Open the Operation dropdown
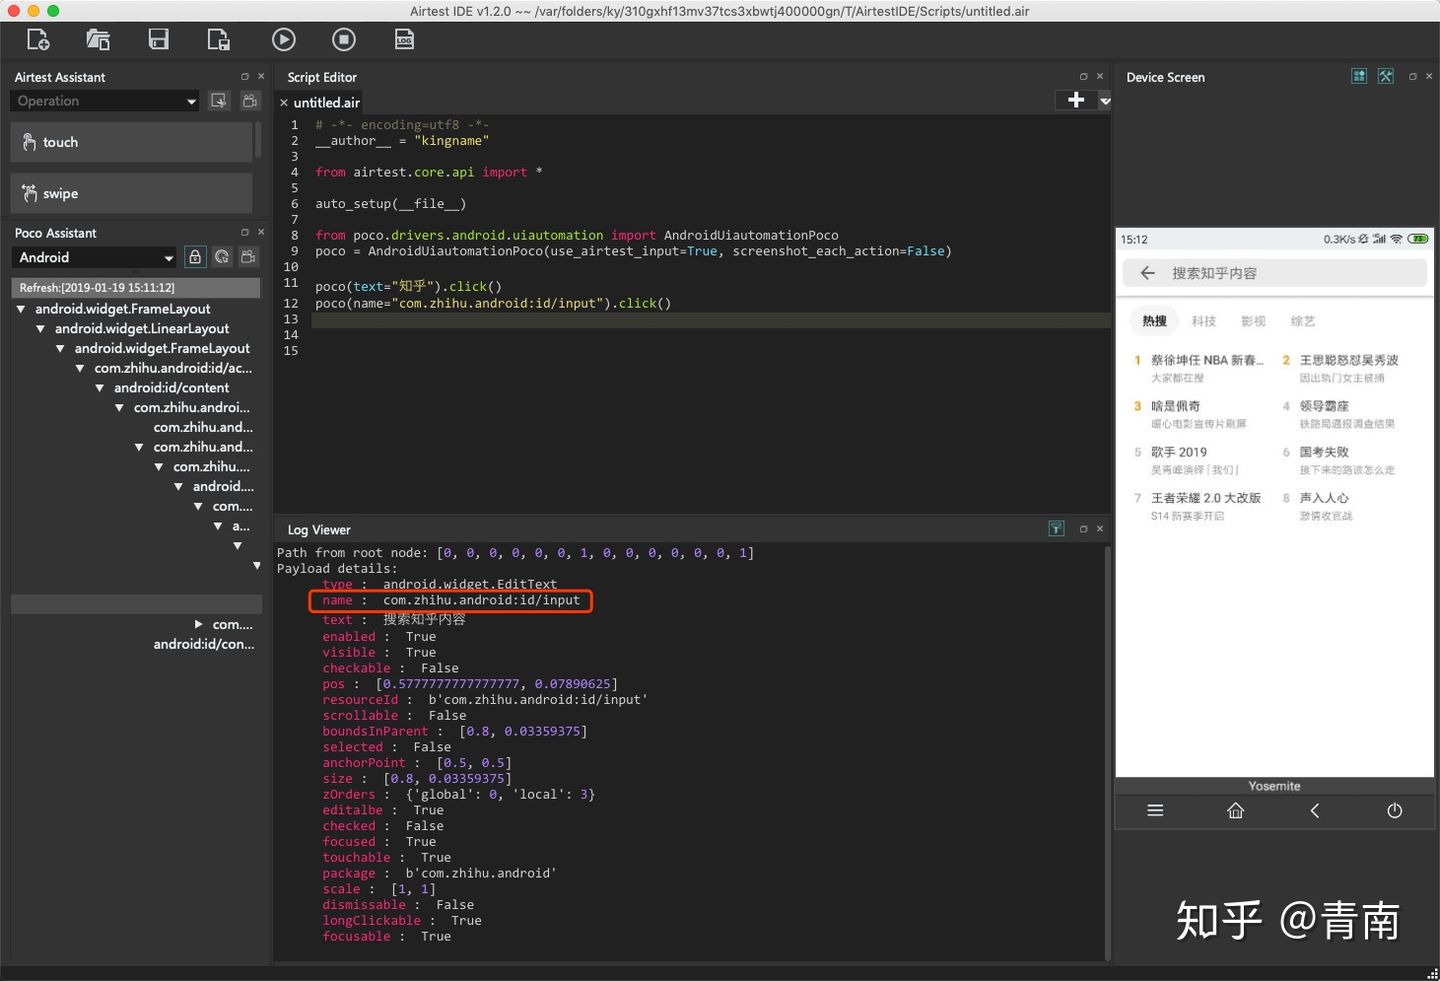1440x981 pixels. (x=105, y=101)
